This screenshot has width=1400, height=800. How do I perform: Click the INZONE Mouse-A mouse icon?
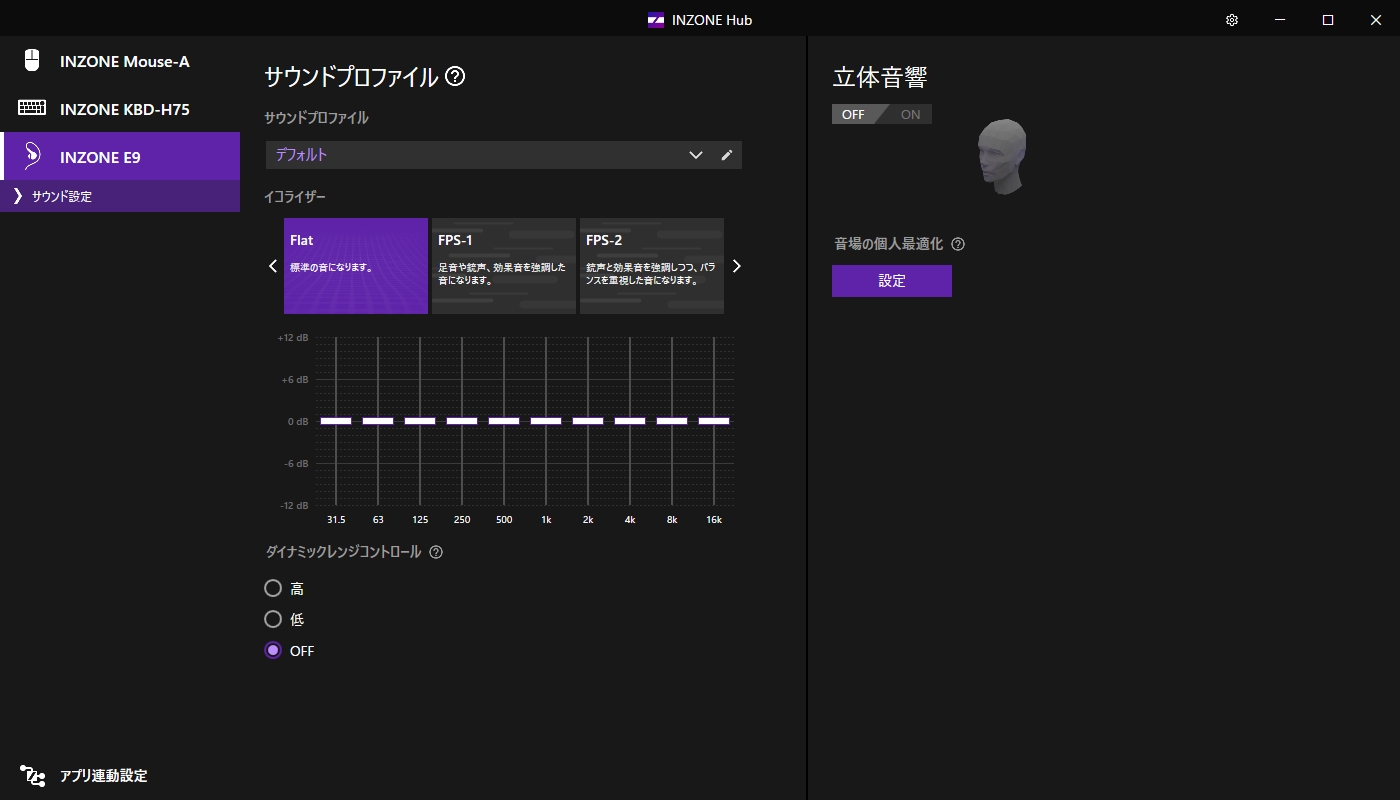[32, 60]
